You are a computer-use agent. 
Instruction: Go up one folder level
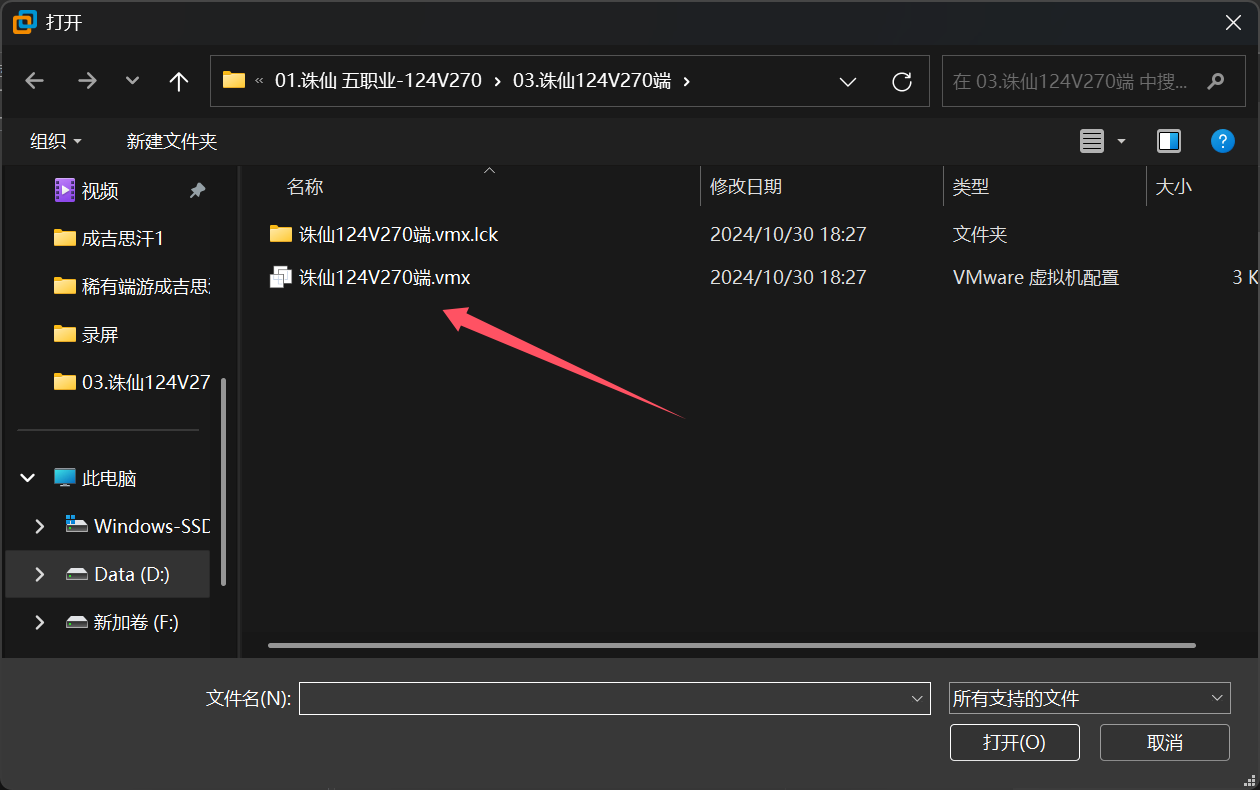[178, 81]
